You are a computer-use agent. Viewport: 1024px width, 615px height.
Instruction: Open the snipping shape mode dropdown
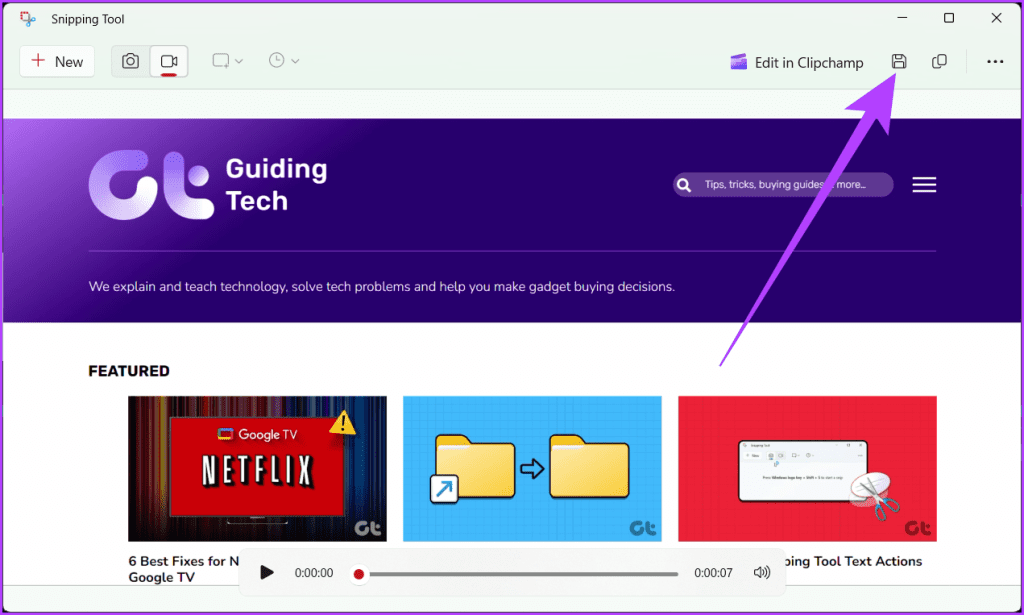(227, 61)
